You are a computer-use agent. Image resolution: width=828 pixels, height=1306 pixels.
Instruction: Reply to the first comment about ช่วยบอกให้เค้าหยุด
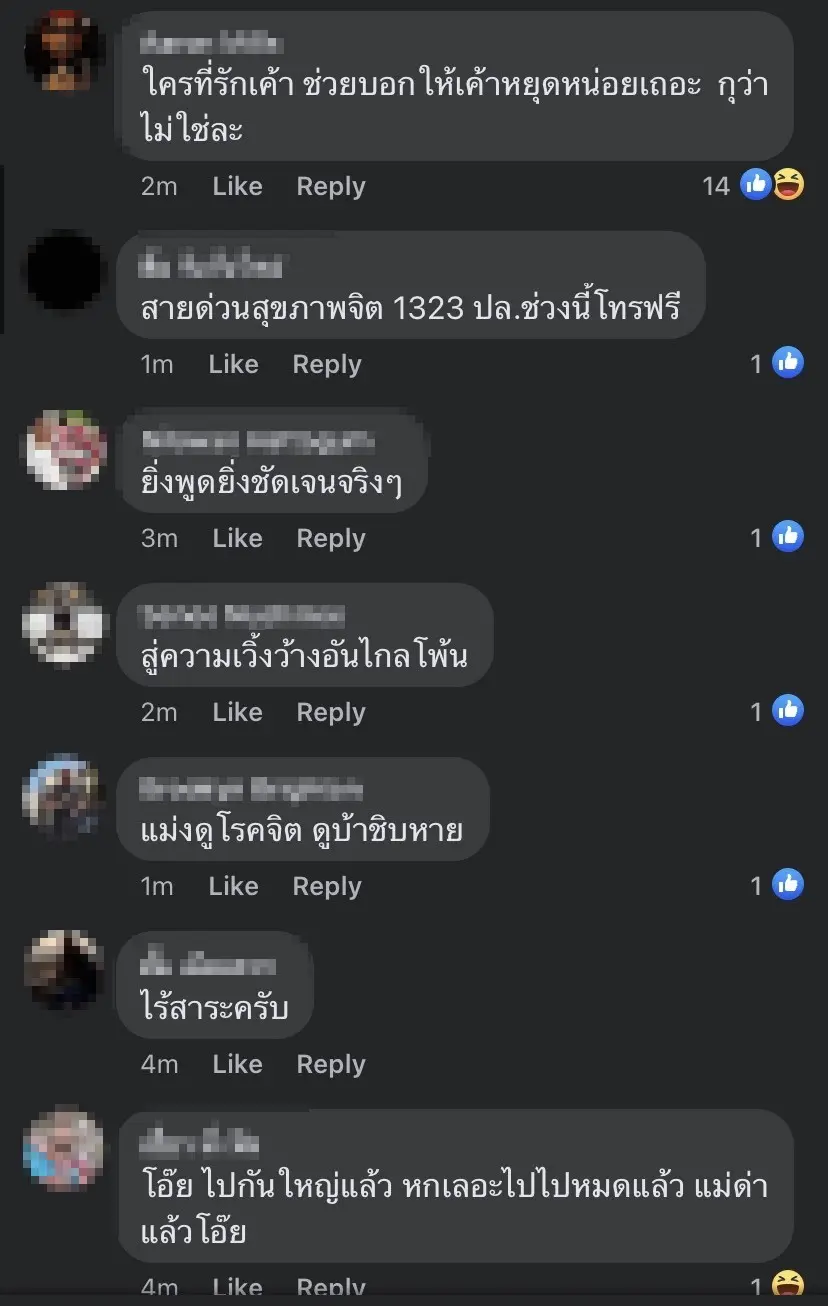point(331,186)
